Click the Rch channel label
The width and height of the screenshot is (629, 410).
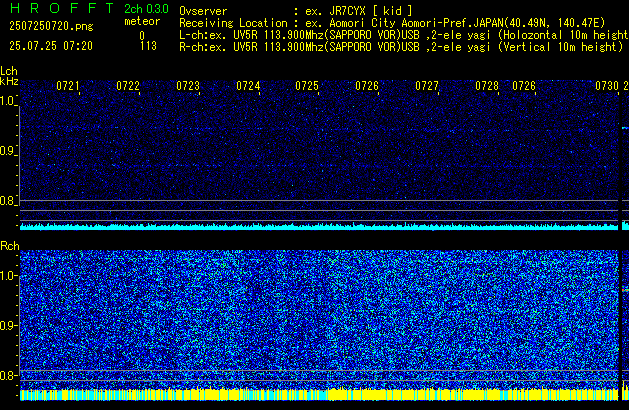10,246
